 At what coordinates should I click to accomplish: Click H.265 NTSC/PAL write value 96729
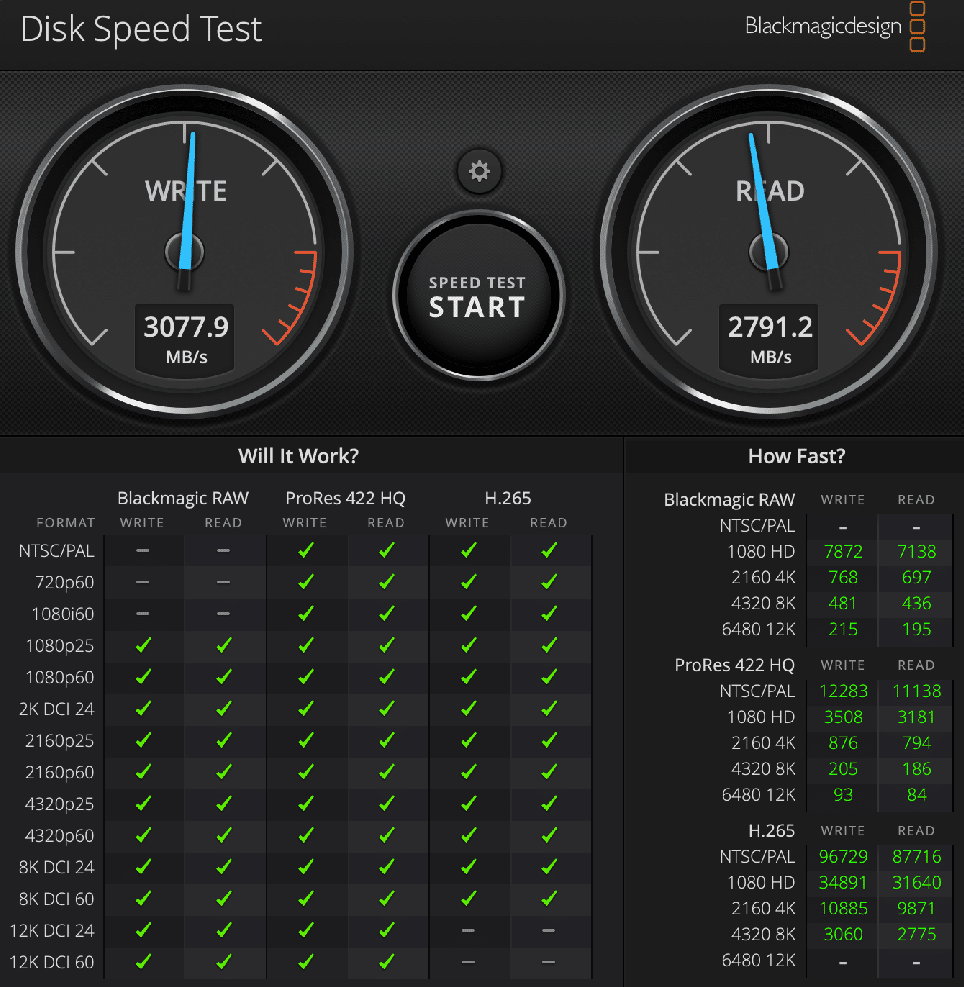click(x=843, y=857)
